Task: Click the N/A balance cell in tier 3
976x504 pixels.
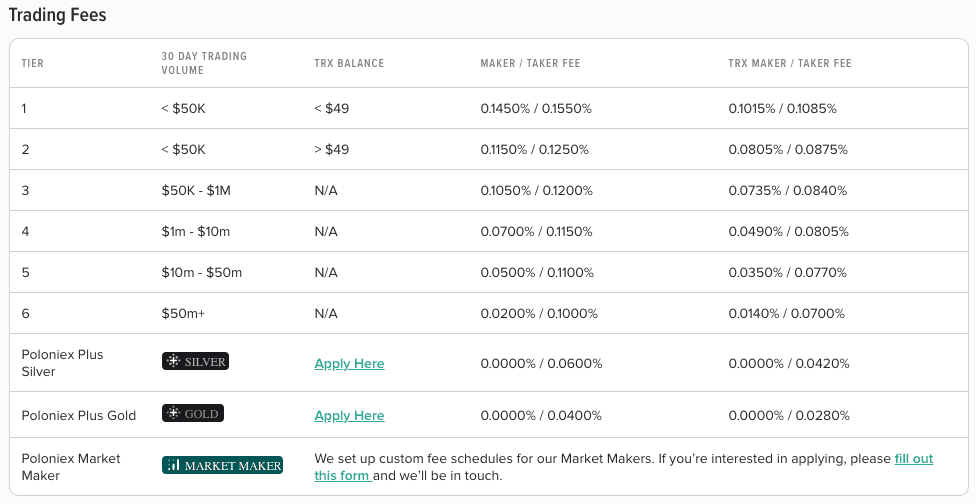Action: (326, 190)
